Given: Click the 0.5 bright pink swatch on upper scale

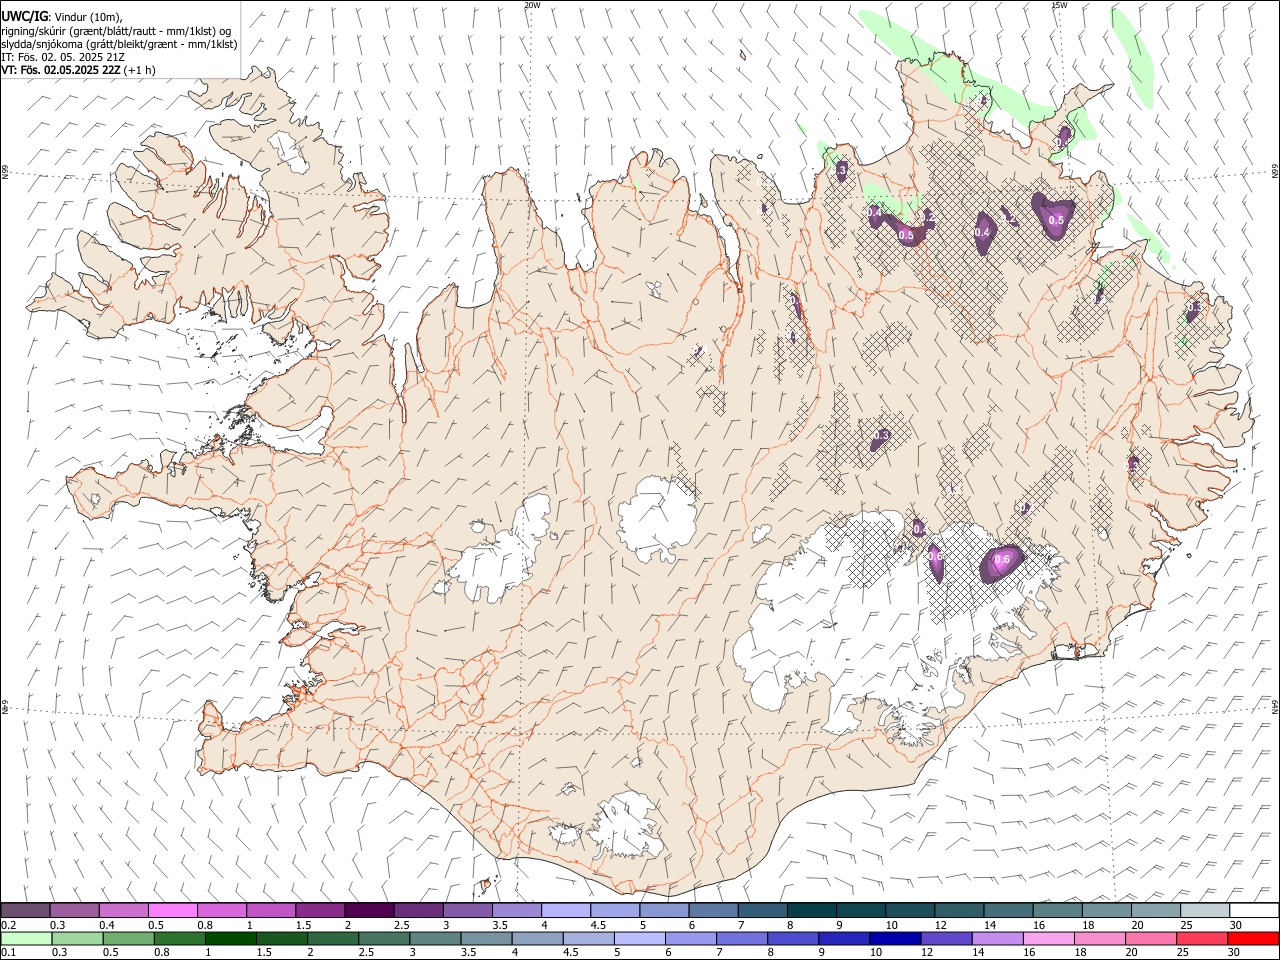Looking at the screenshot, I should (x=173, y=910).
